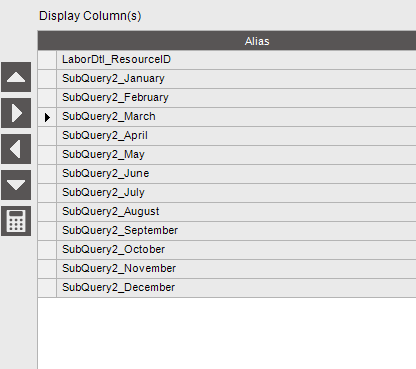Viewport: 416px width, 369px height.
Task: Select the SubQuery2_February alias
Action: (115, 97)
